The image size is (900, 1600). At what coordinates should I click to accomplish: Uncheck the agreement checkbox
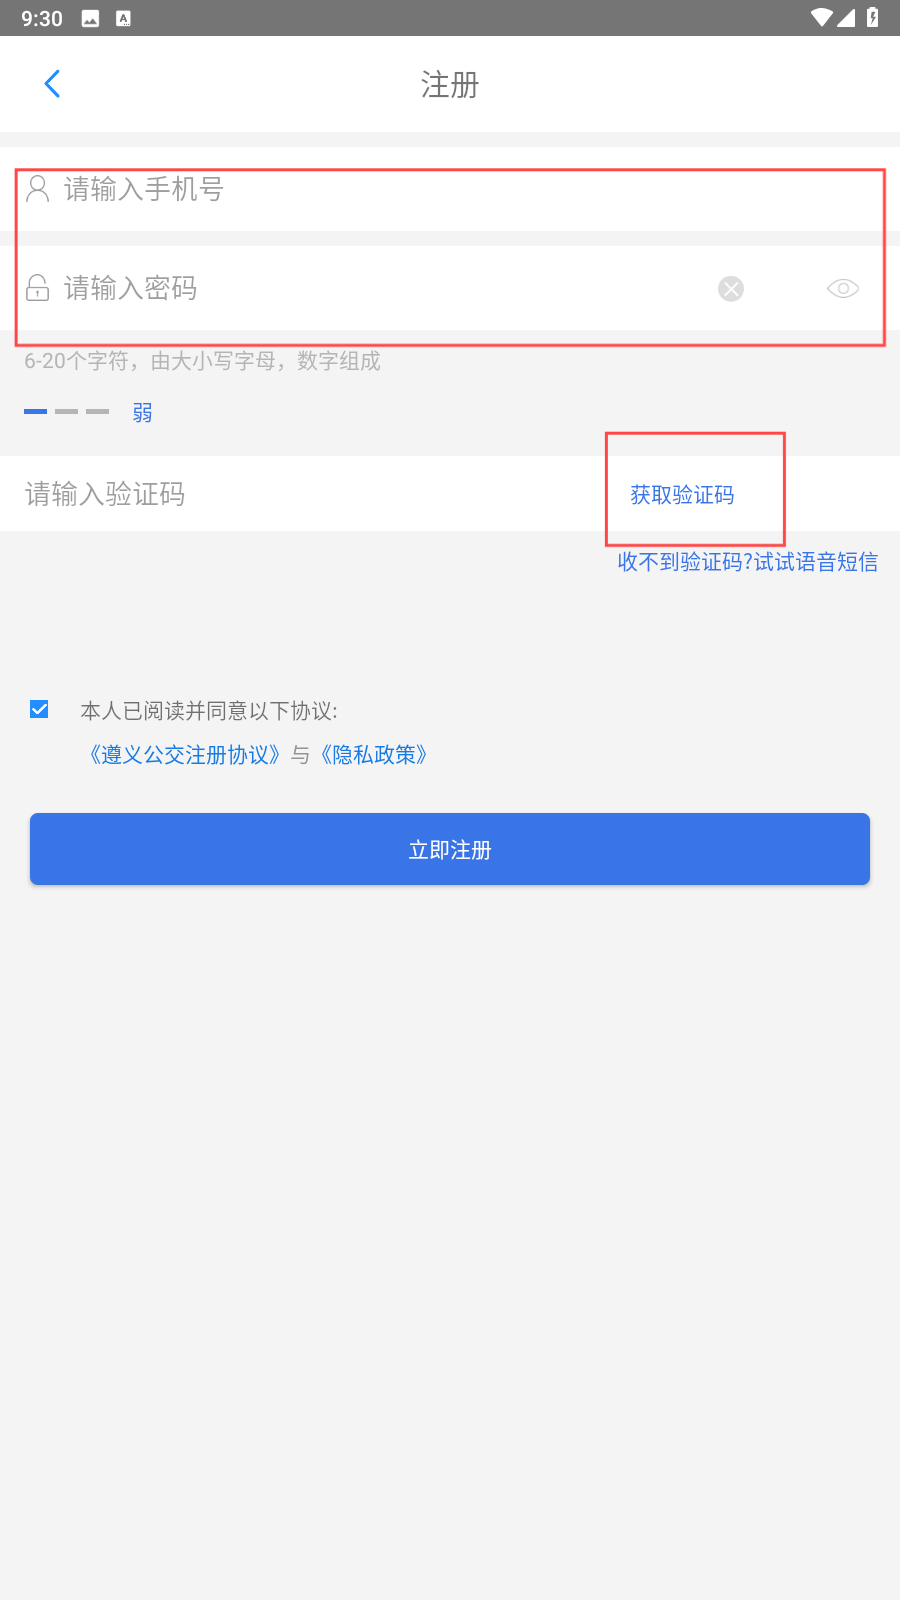click(x=40, y=709)
